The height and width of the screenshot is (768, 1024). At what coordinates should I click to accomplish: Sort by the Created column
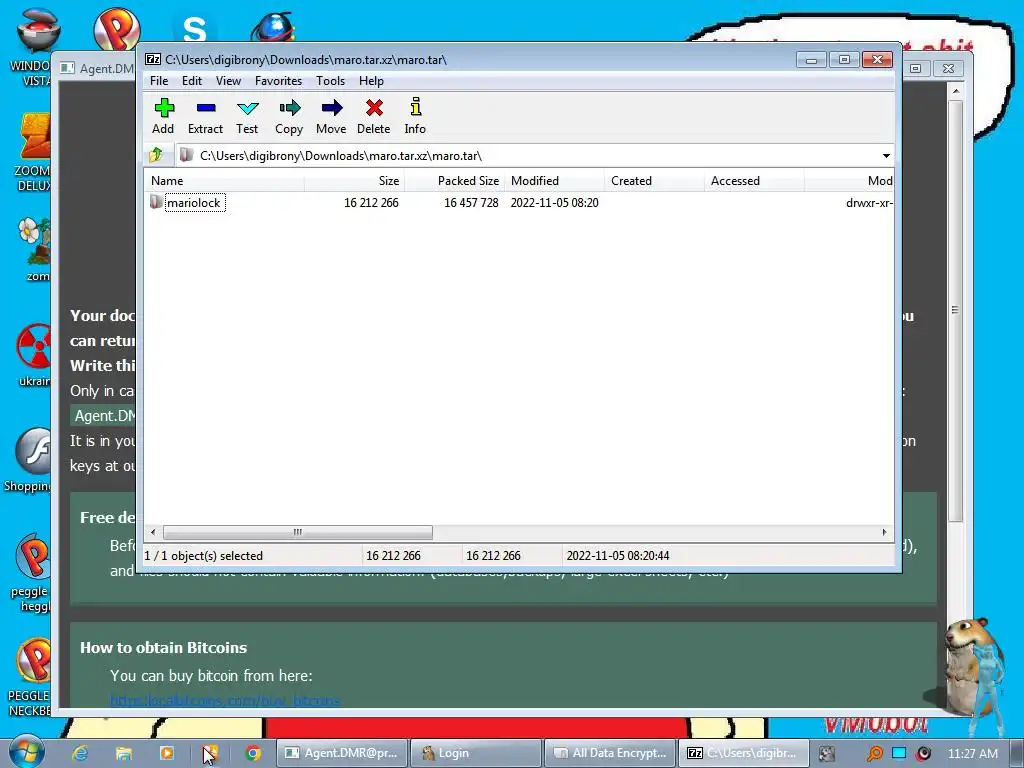[654, 181]
